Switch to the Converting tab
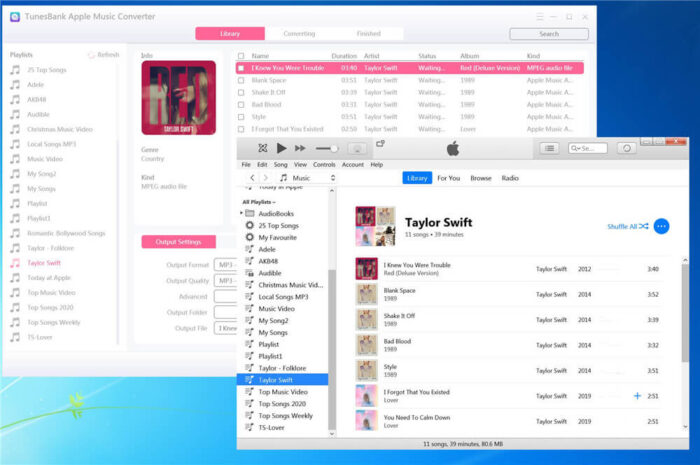 [299, 33]
